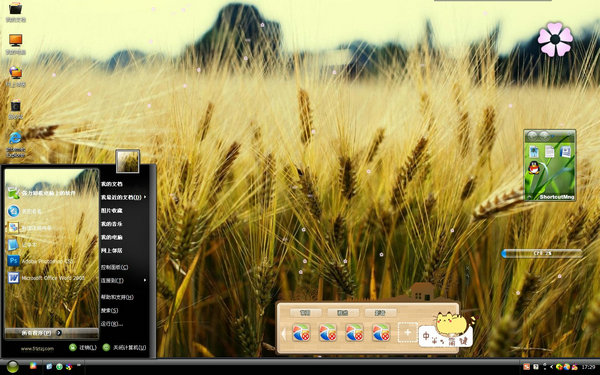Open the blue browser entry in Start menu
The height and width of the screenshot is (375, 600).
25,211
